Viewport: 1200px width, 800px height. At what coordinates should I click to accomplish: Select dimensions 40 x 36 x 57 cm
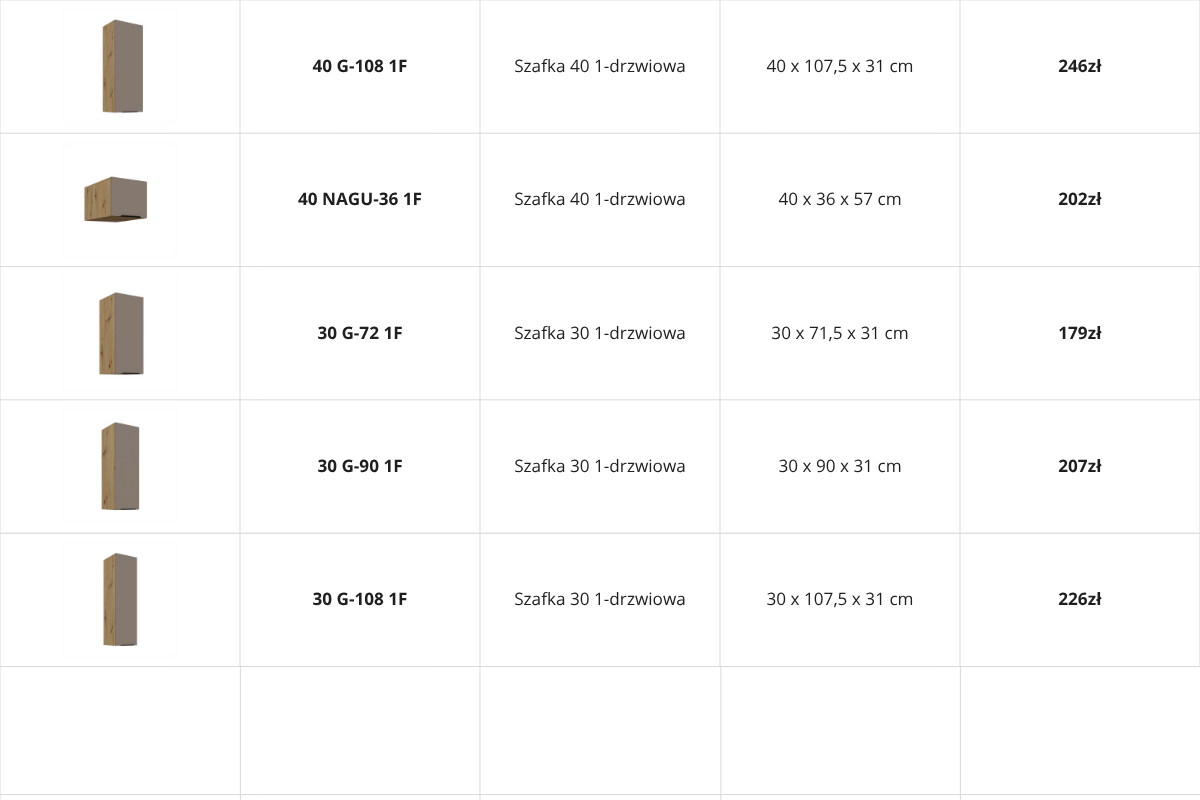tap(840, 199)
